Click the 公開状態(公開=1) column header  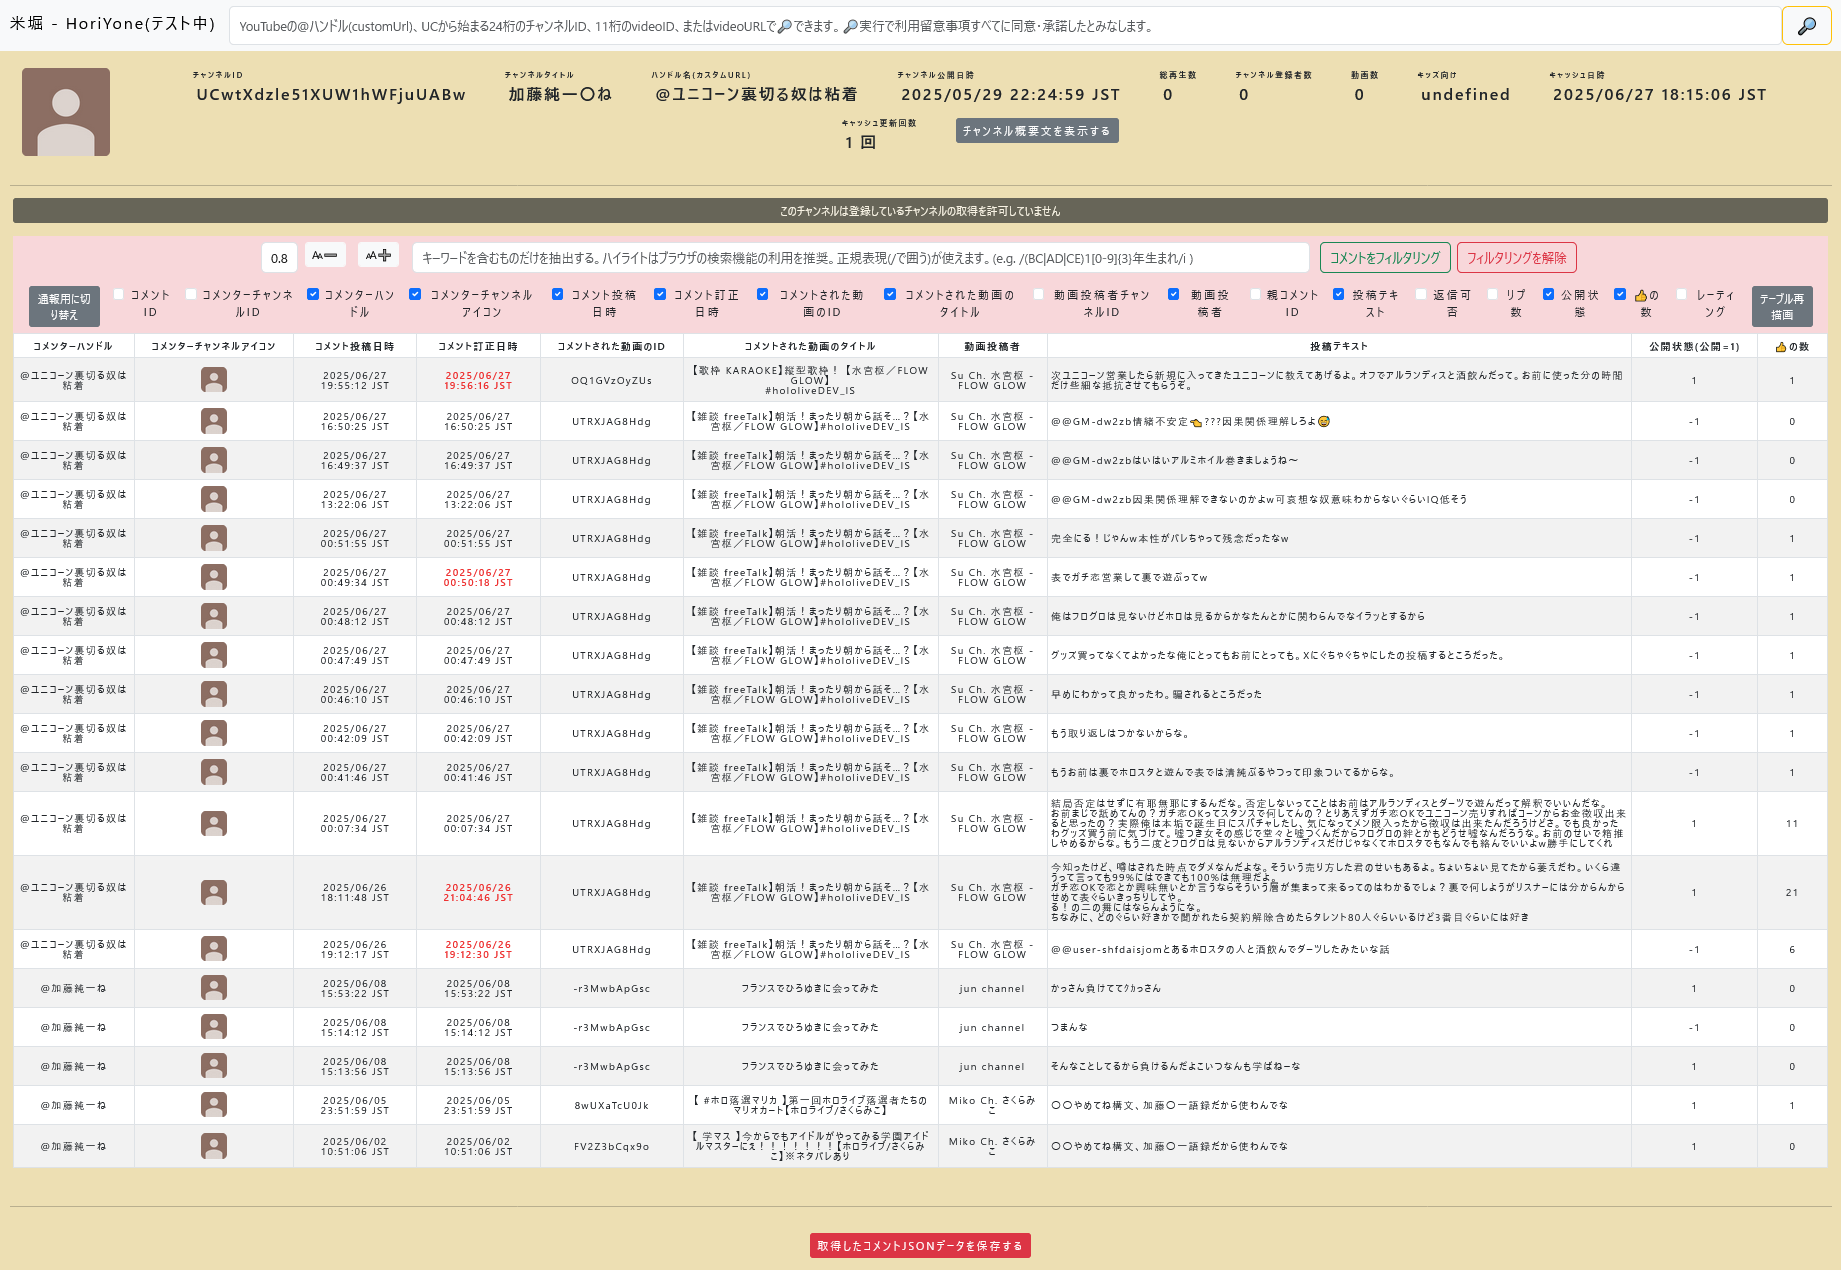pyautogui.click(x=1694, y=346)
